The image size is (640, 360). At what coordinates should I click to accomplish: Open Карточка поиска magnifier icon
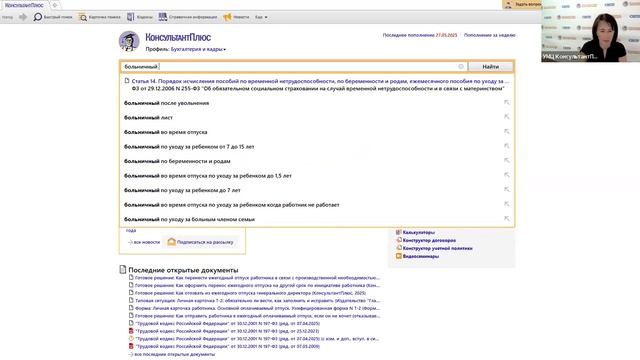tap(83, 17)
